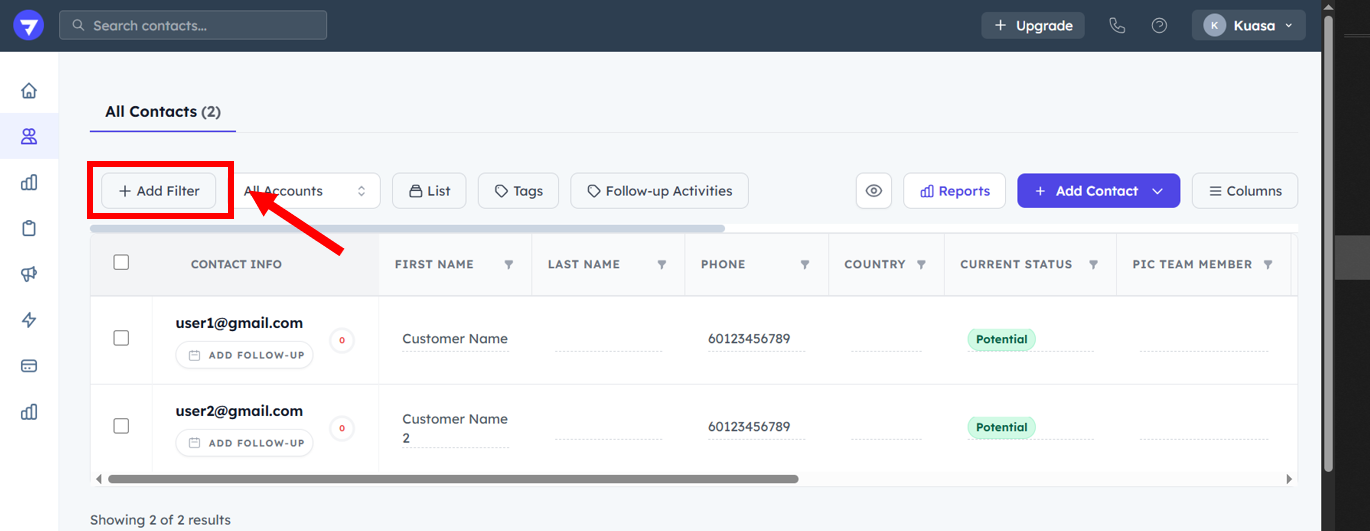Open the Reports button
Screen dimensions: 1370x531
point(954,191)
